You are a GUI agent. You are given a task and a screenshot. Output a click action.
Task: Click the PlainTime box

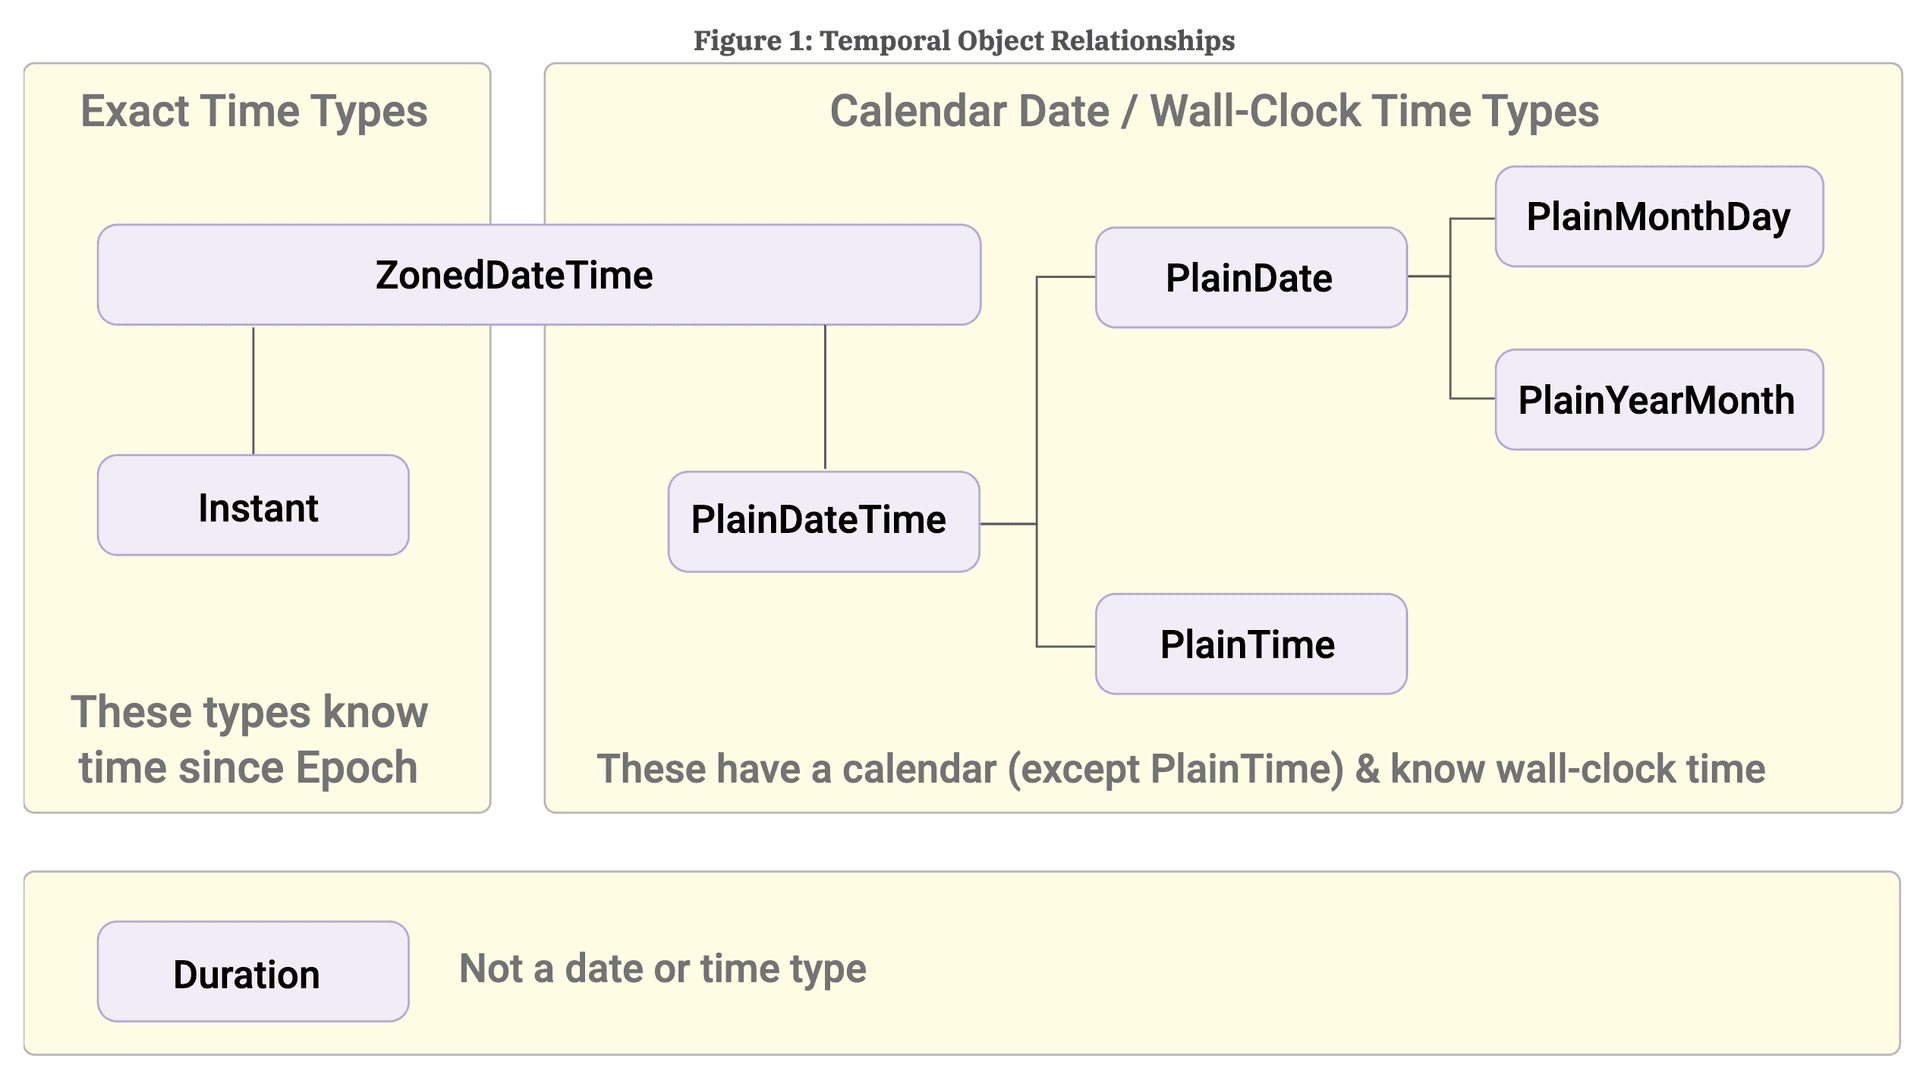pyautogui.click(x=1250, y=644)
